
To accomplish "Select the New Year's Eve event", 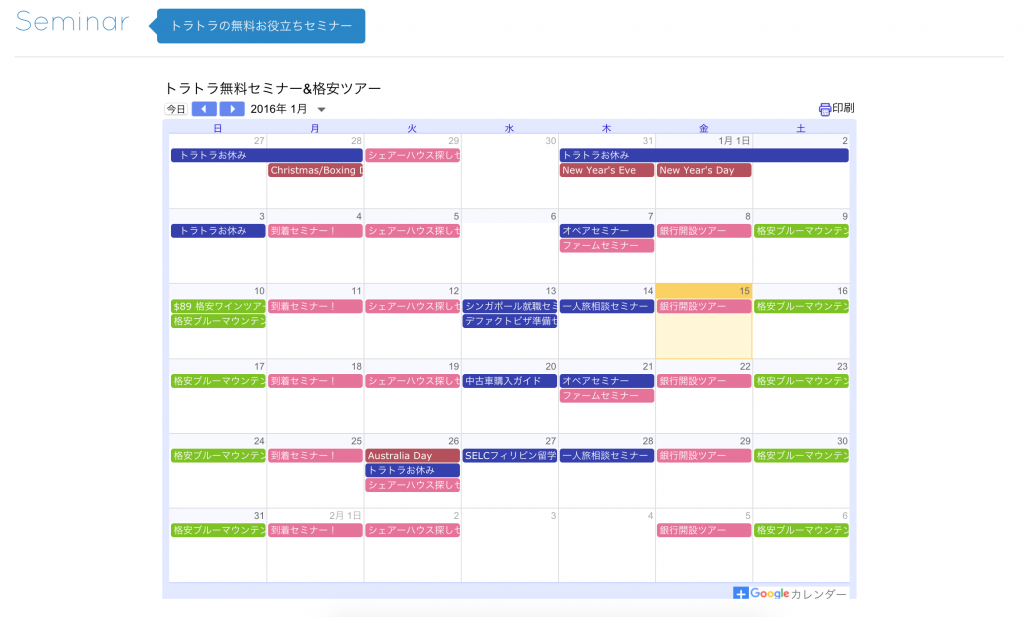I will pos(605,170).
